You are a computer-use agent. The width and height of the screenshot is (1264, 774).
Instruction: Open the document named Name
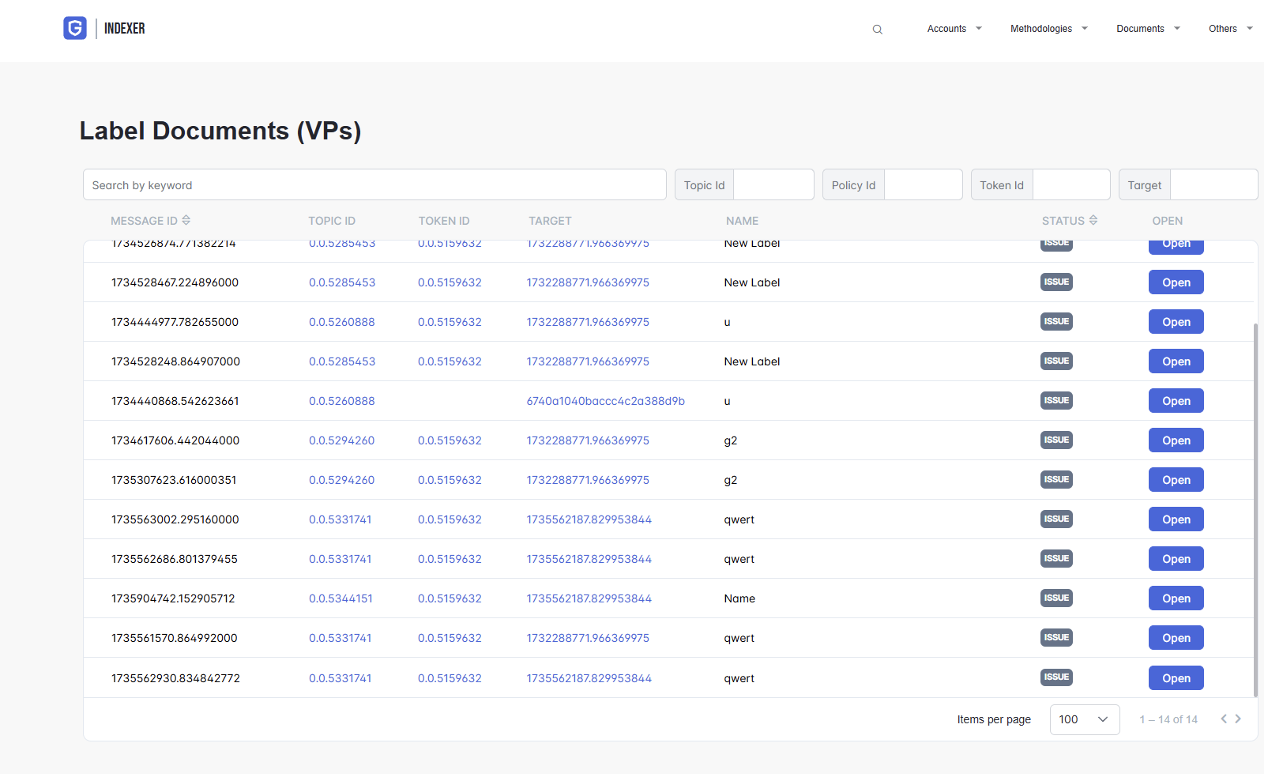pos(1175,599)
